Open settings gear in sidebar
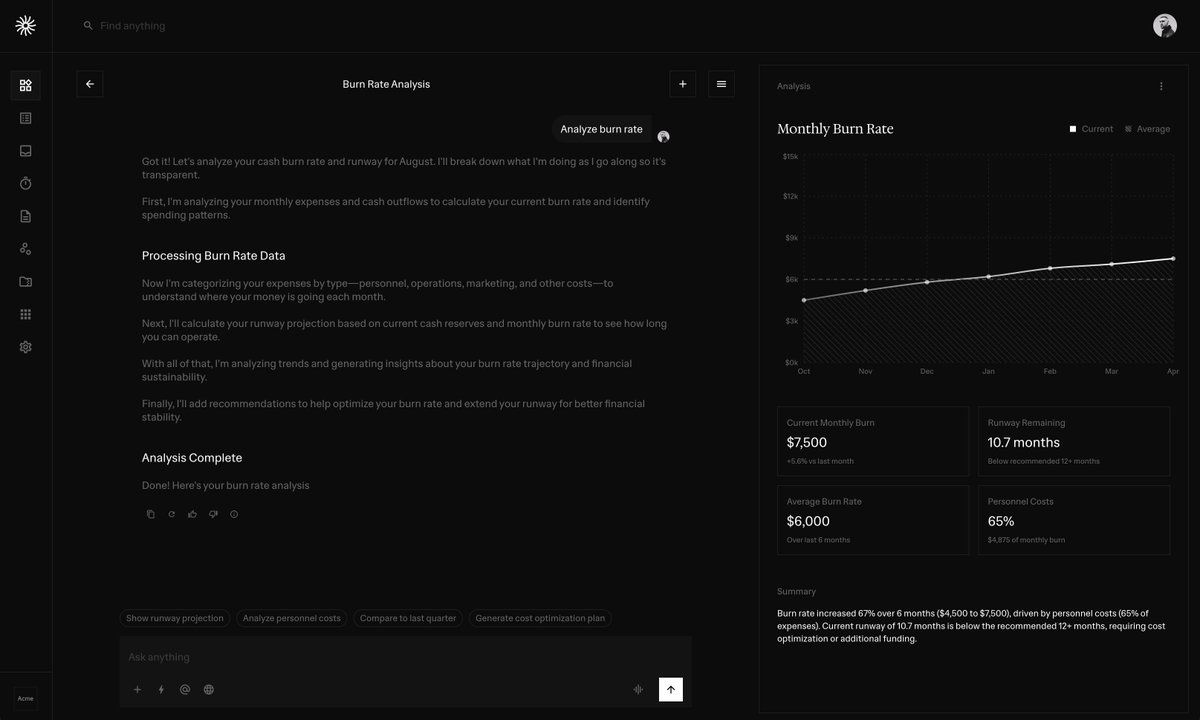The image size is (1200, 720). click(26, 347)
